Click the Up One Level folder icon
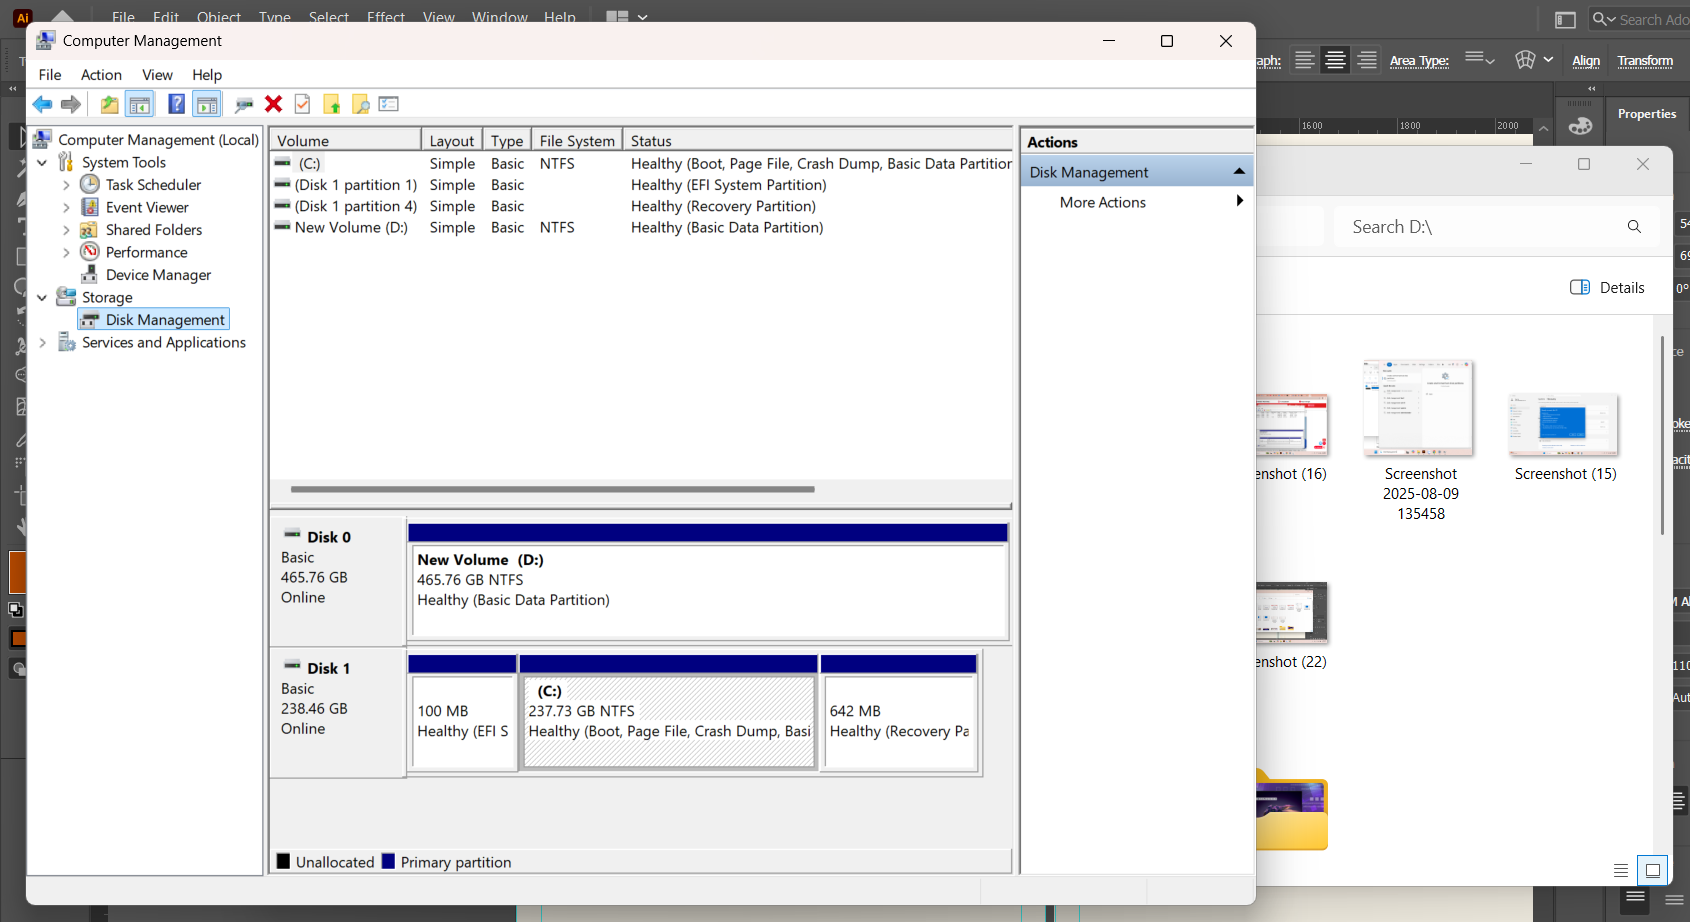 109,104
